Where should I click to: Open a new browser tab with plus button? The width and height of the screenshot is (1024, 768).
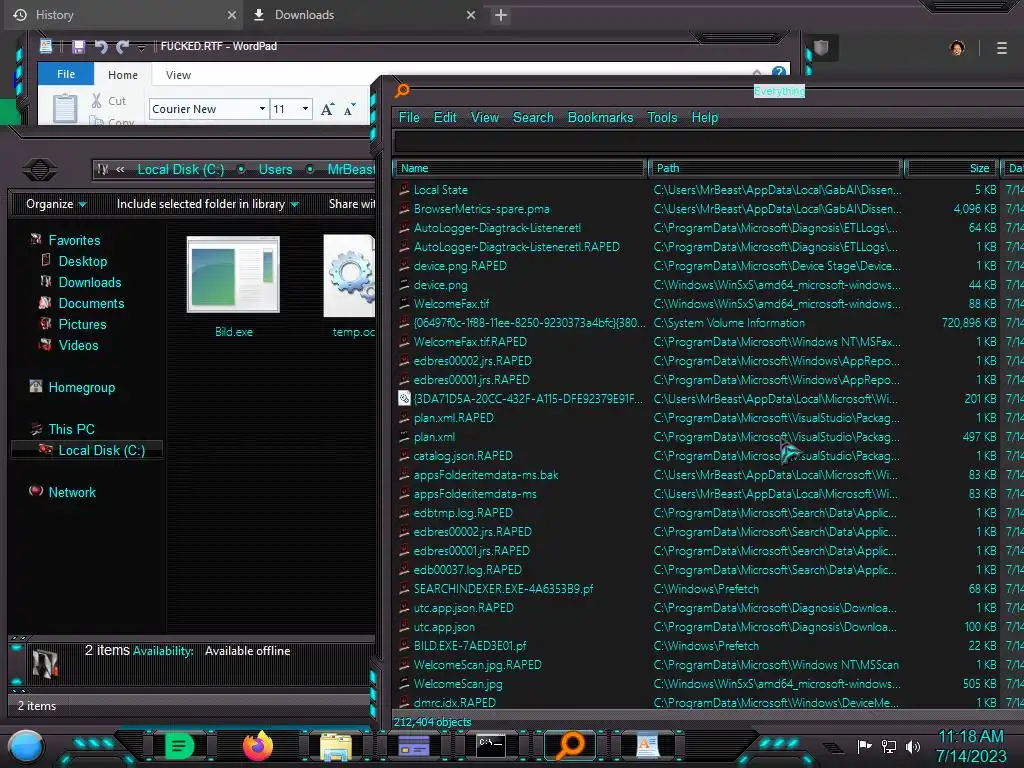(501, 15)
